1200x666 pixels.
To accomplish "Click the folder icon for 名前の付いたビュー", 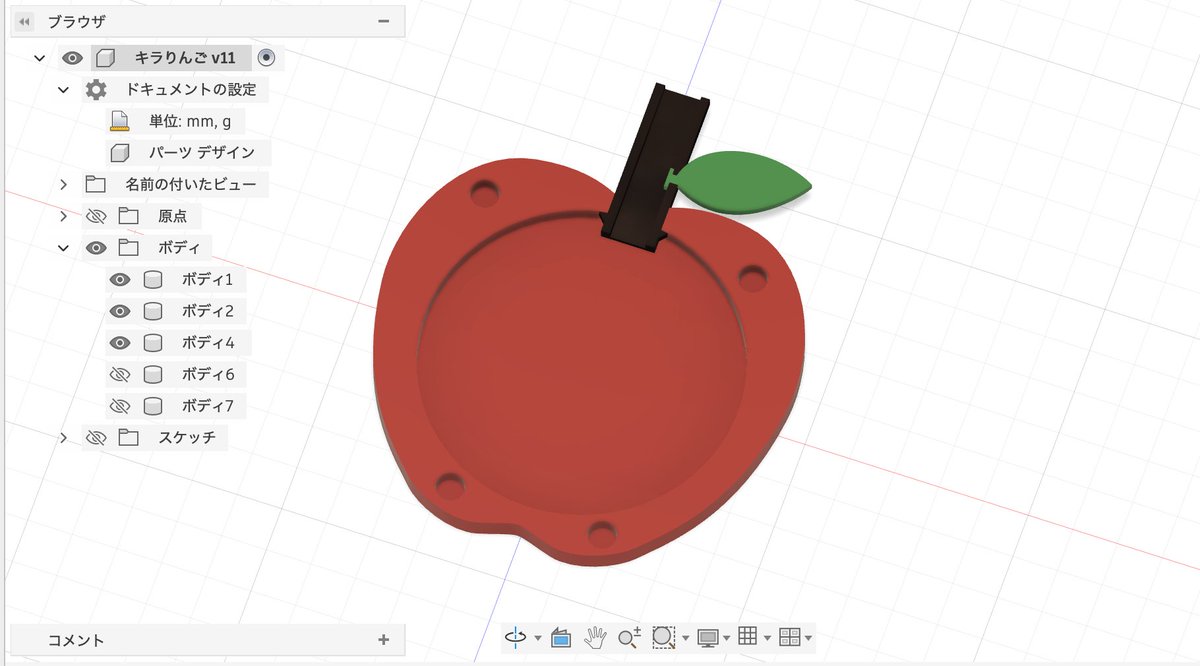I will click(x=95, y=184).
